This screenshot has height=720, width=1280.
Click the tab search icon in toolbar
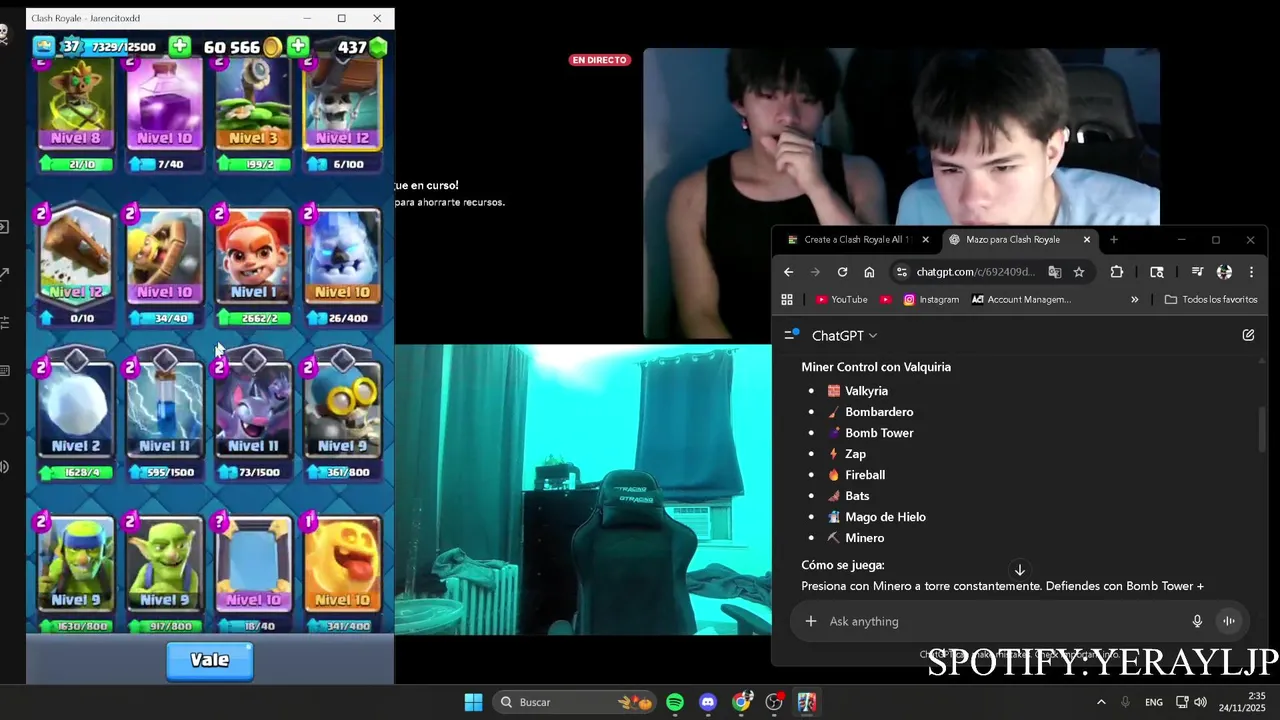(x=1157, y=272)
